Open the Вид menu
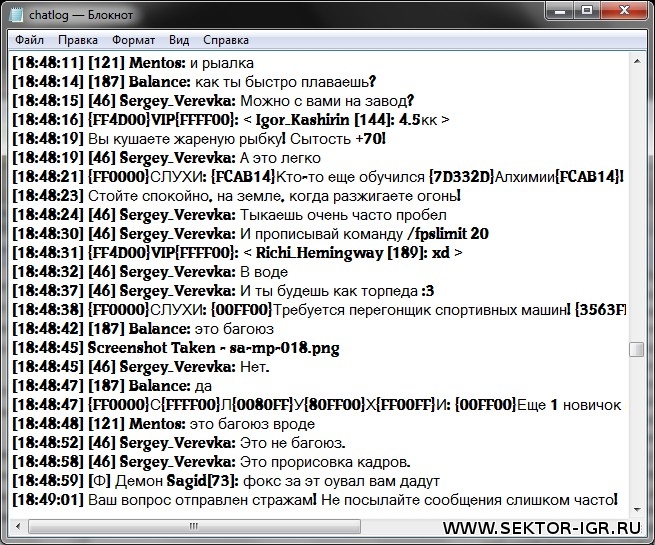This screenshot has width=655, height=545. 179,40
